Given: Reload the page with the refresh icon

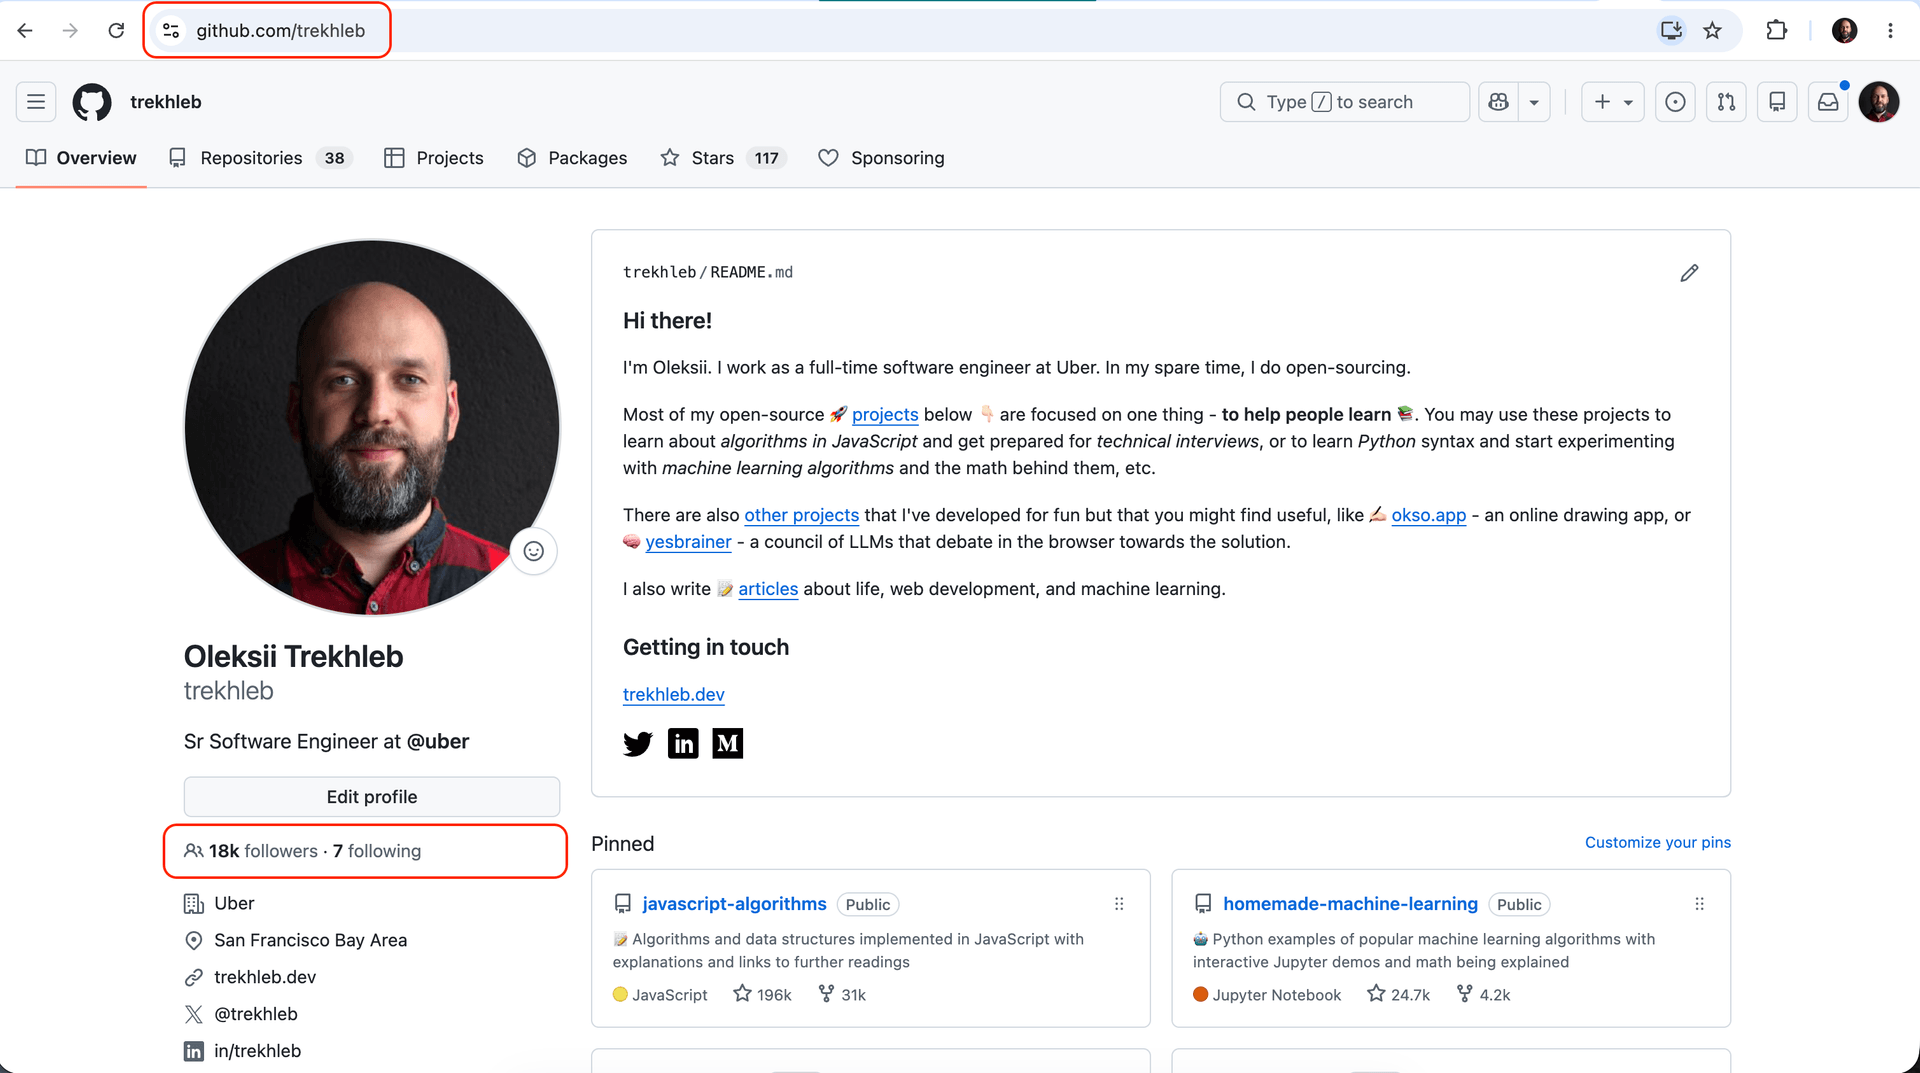Looking at the screenshot, I should point(116,31).
